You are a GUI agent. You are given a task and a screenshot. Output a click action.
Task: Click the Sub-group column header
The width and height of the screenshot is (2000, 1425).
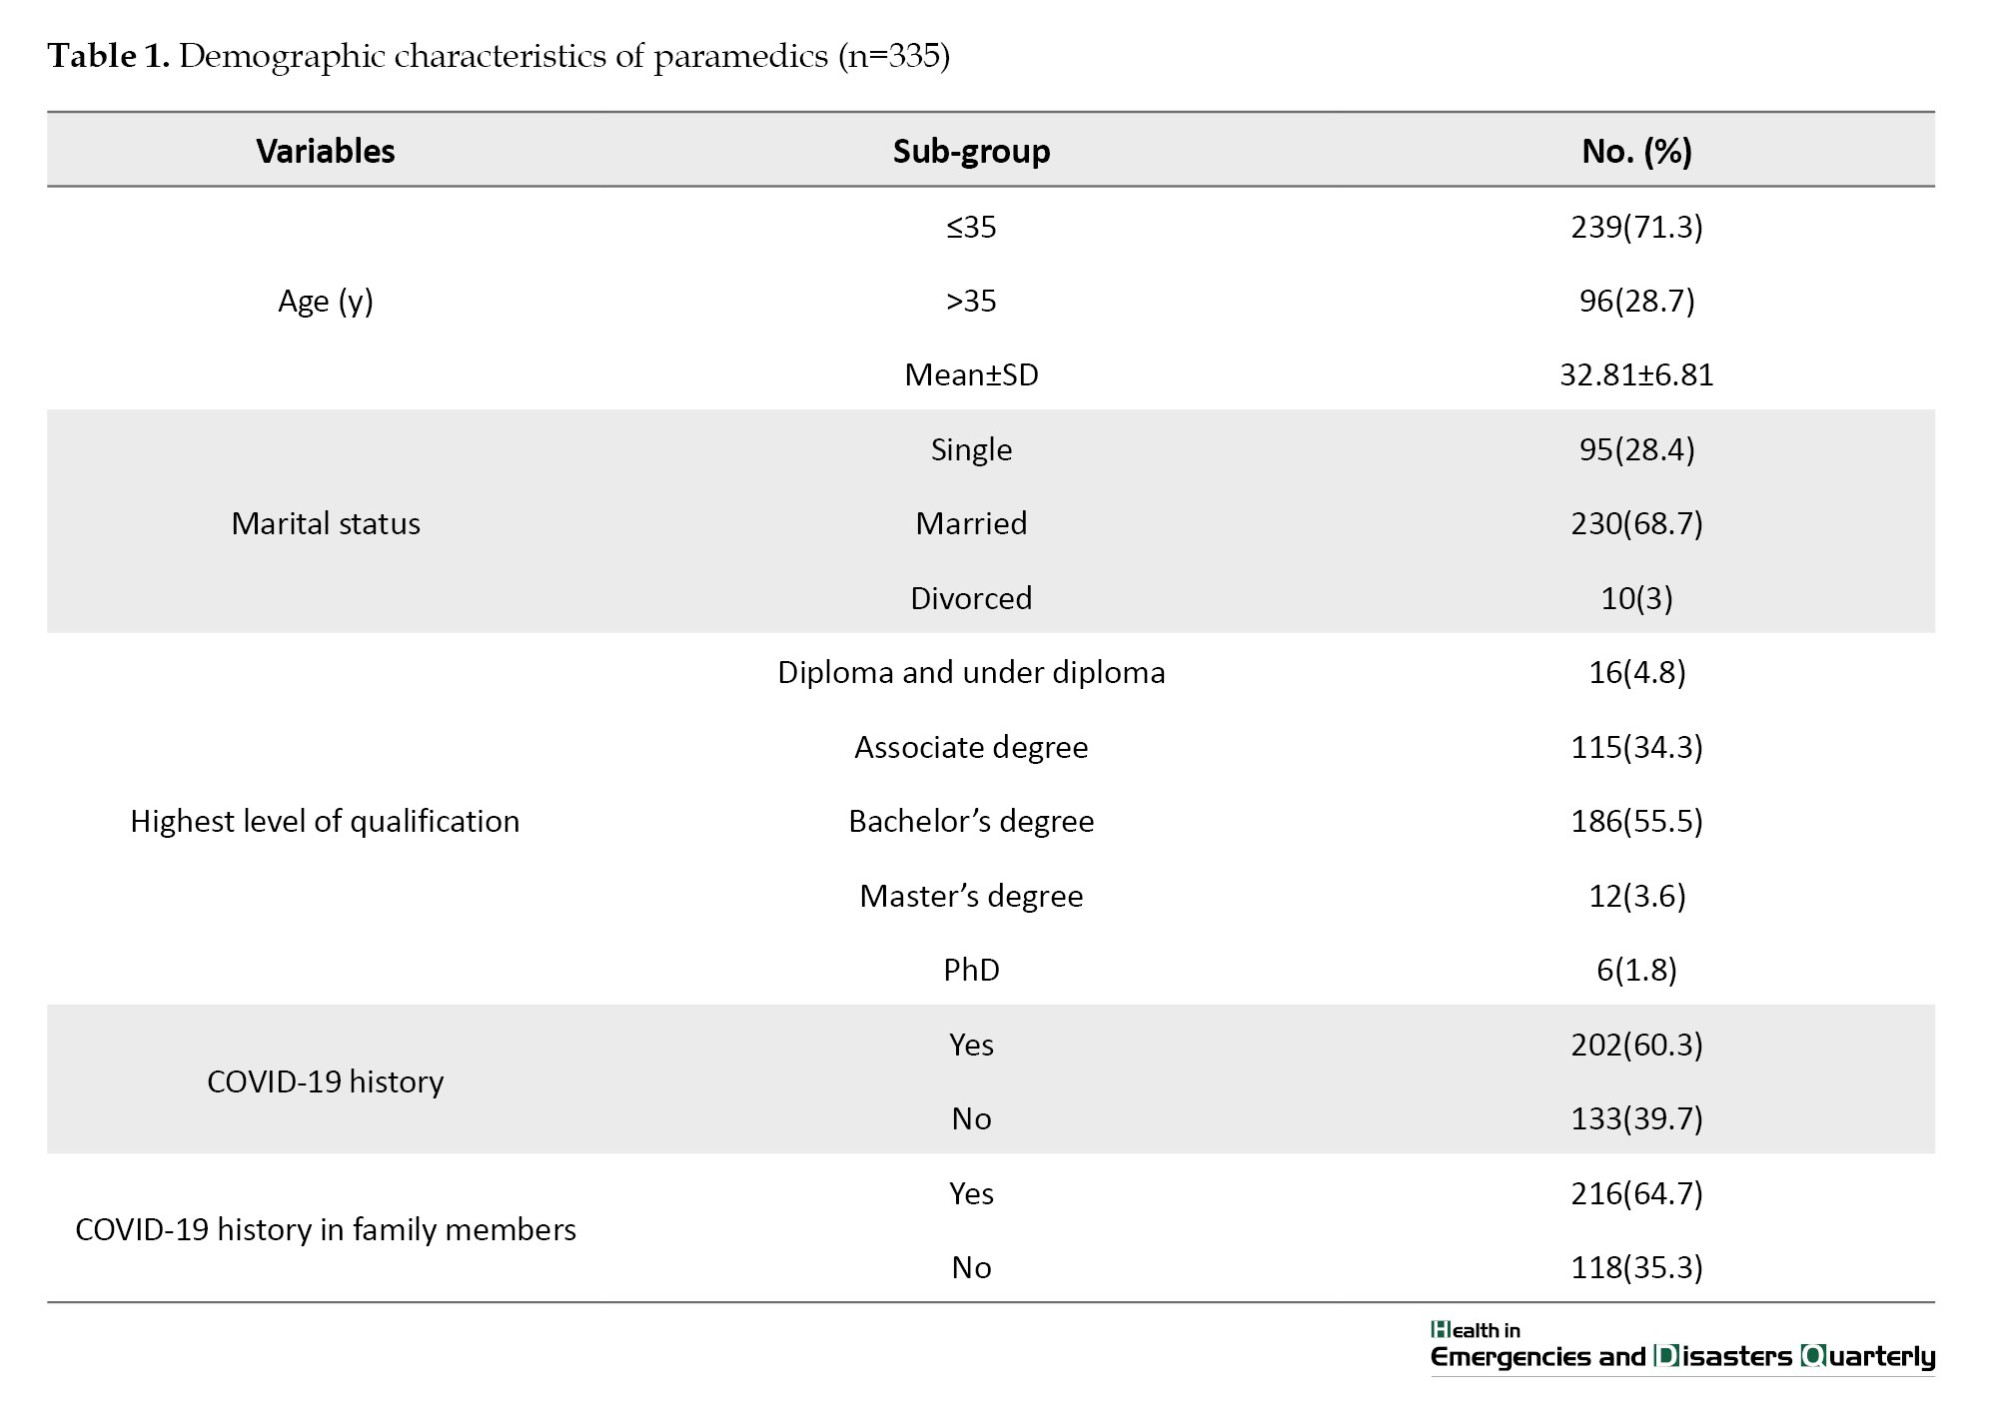point(971,151)
